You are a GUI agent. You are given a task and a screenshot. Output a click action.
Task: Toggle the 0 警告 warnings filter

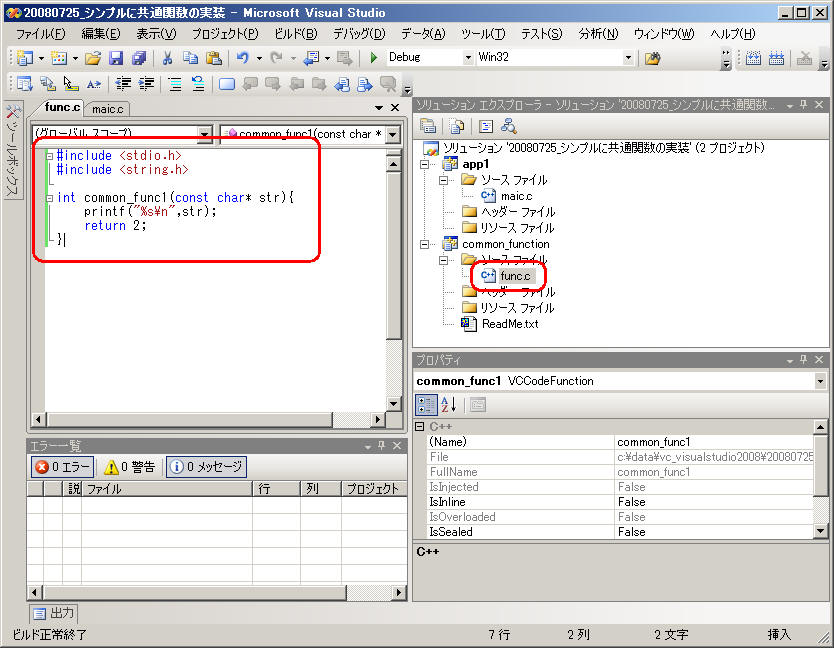click(x=130, y=467)
